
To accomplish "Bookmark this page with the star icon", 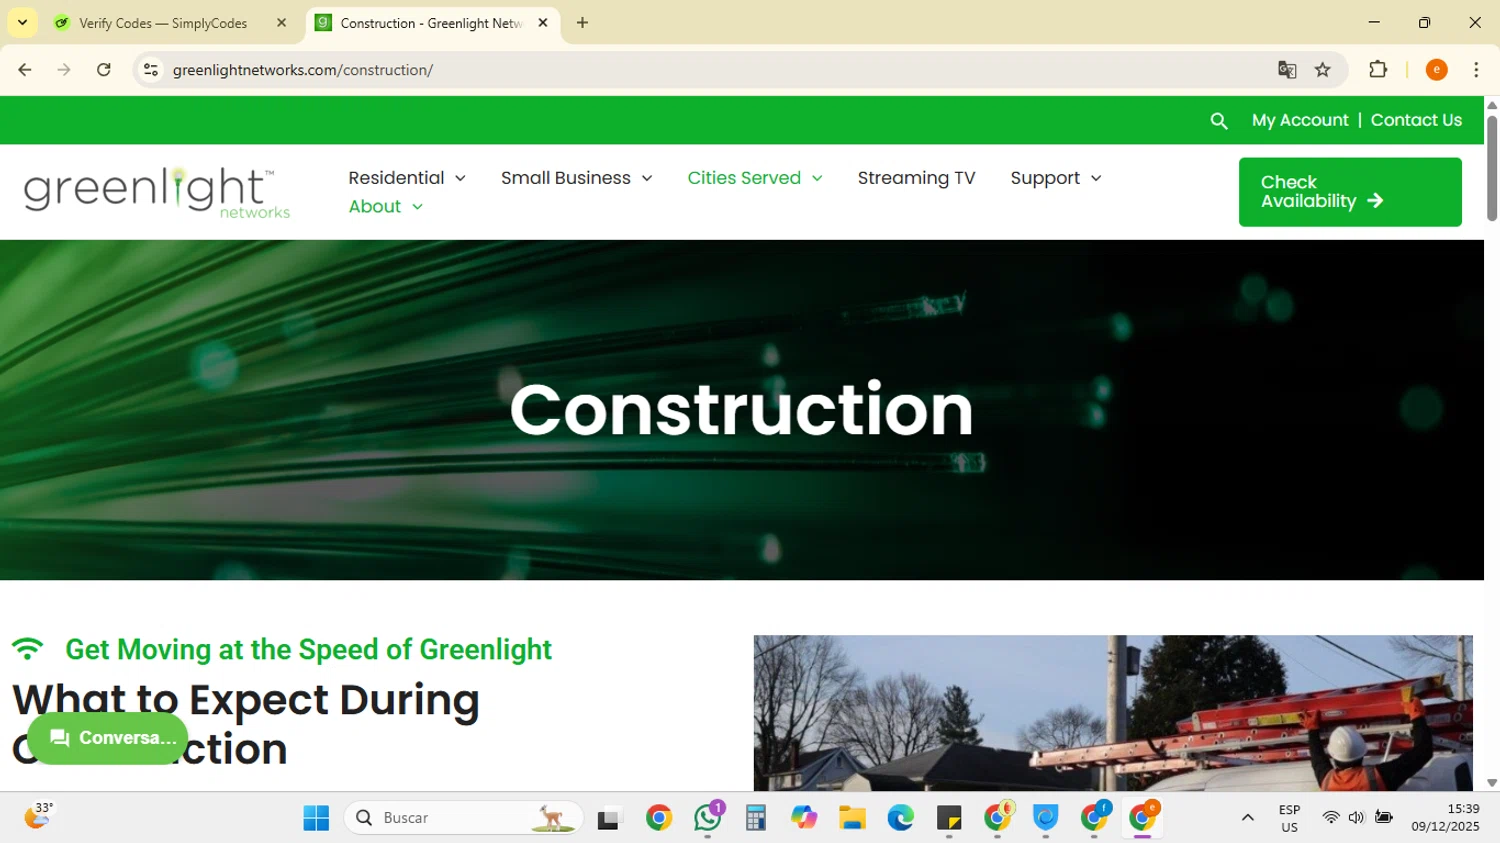I will 1323,70.
